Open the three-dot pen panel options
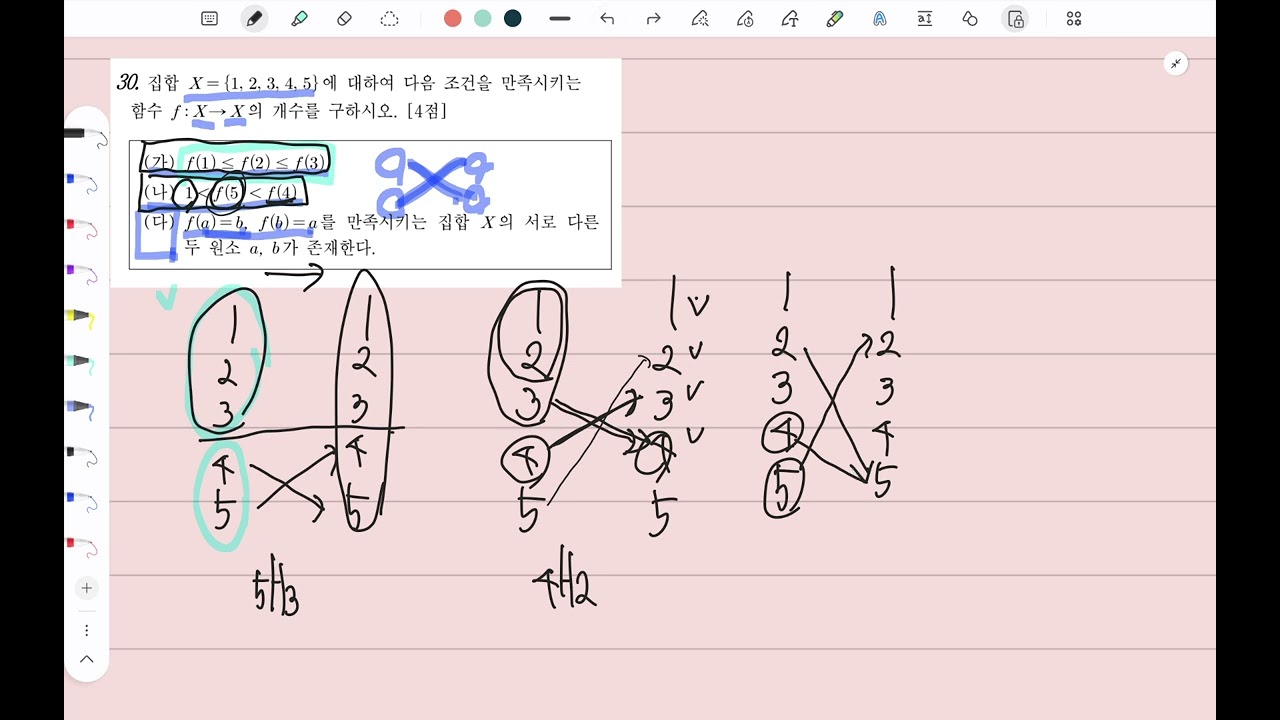The image size is (1280, 720). pyautogui.click(x=86, y=630)
